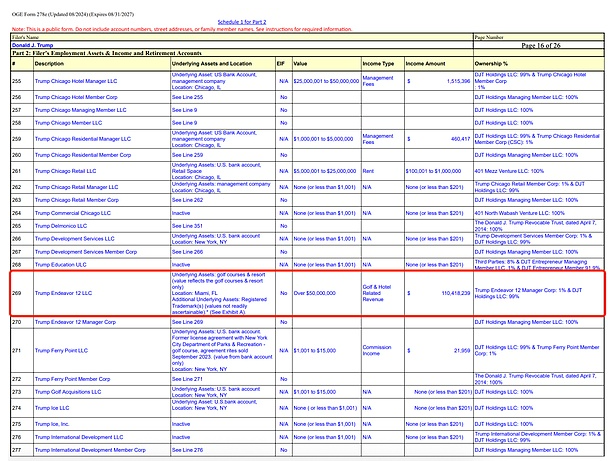Select "Trump Endeavor 12 Manager Corp" description in row 270

(75, 322)
